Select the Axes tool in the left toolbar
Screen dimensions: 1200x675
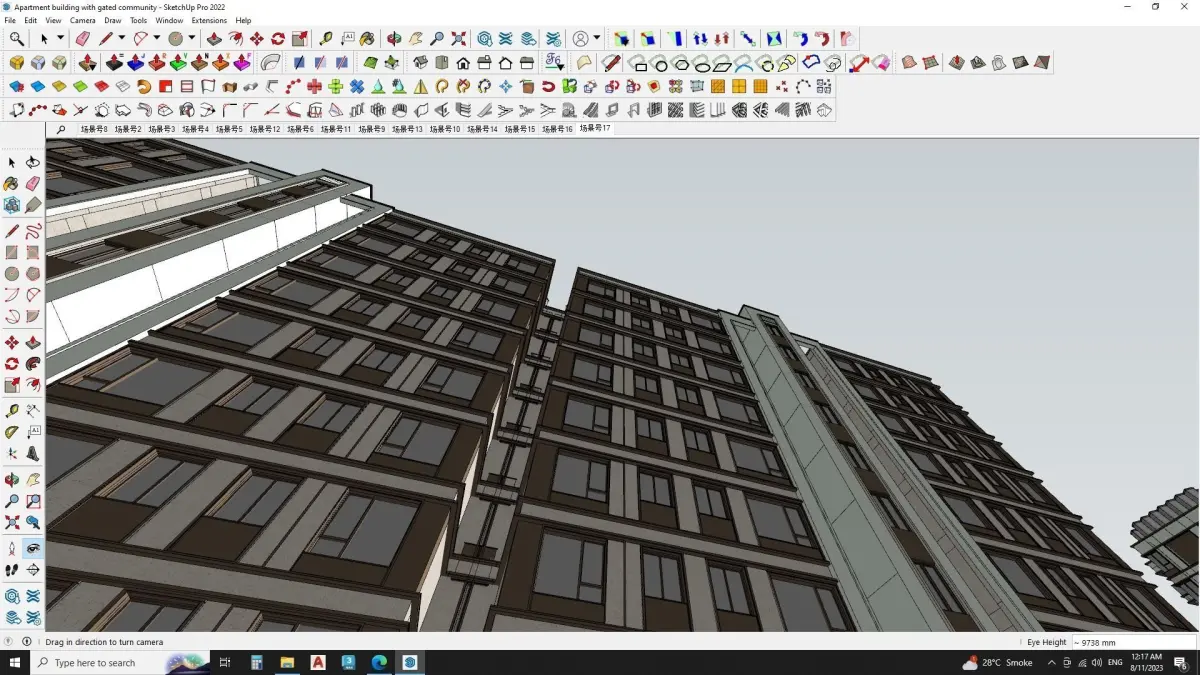12,453
